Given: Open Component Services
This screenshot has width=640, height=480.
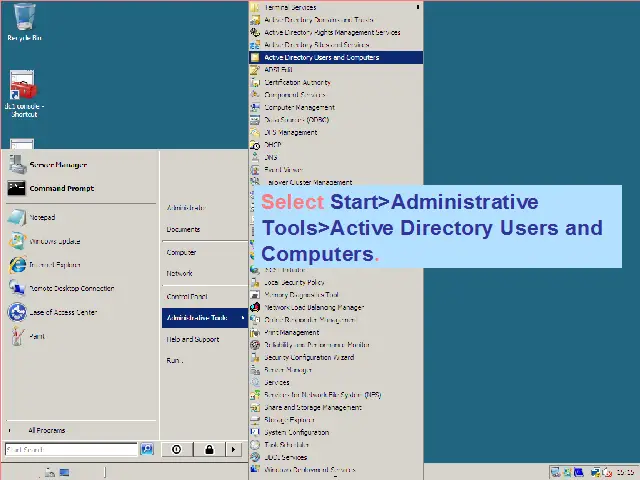Looking at the screenshot, I should pos(336,95).
